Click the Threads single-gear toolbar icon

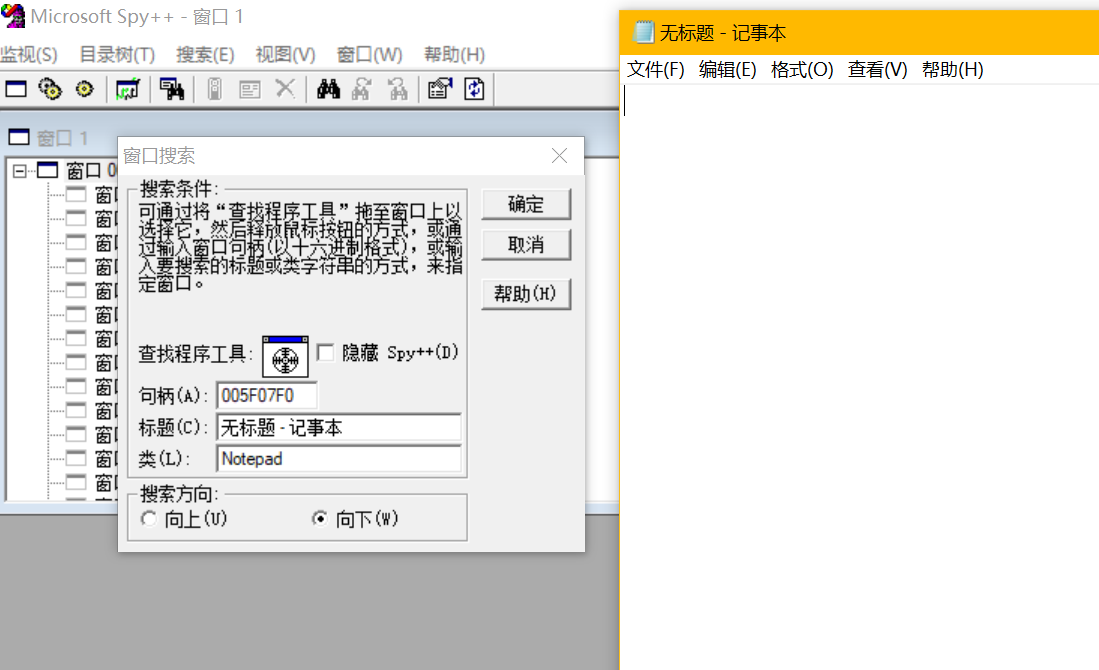pyautogui.click(x=84, y=89)
